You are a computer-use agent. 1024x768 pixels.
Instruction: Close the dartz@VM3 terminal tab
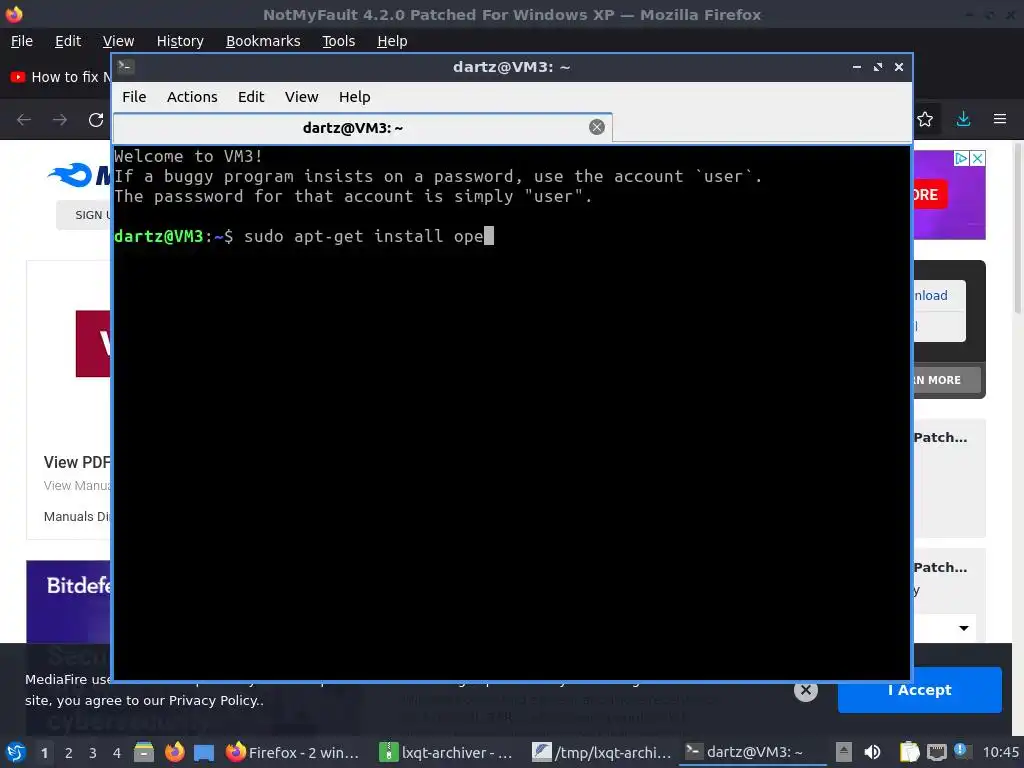coord(596,127)
